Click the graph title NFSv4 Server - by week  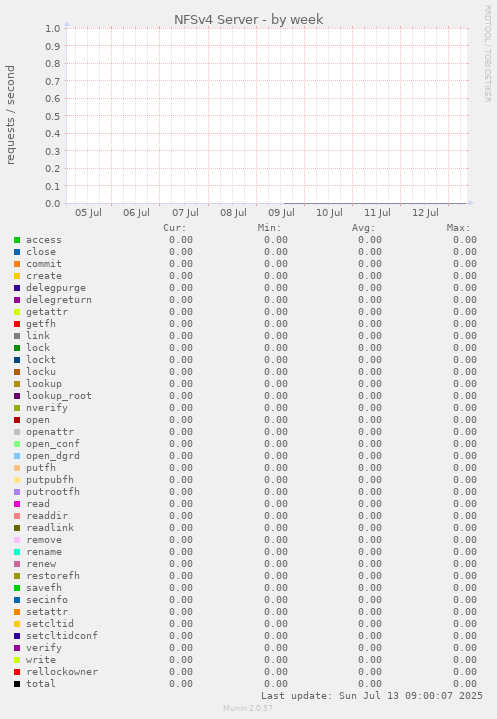248,20
